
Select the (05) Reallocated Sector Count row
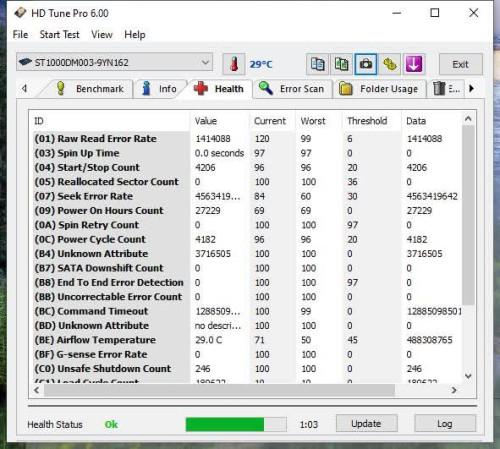tap(246, 181)
